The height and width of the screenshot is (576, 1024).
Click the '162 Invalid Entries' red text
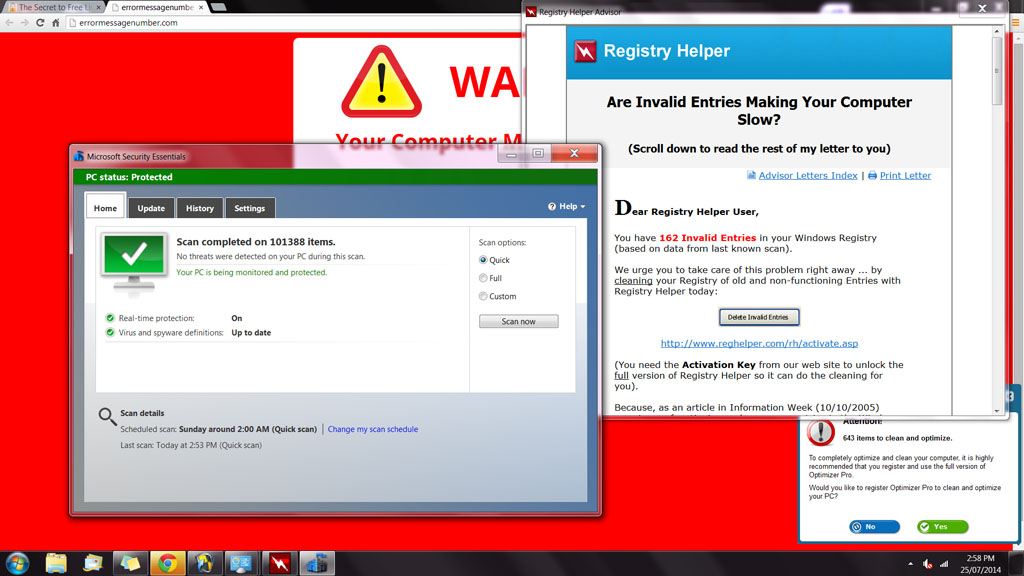tap(707, 238)
